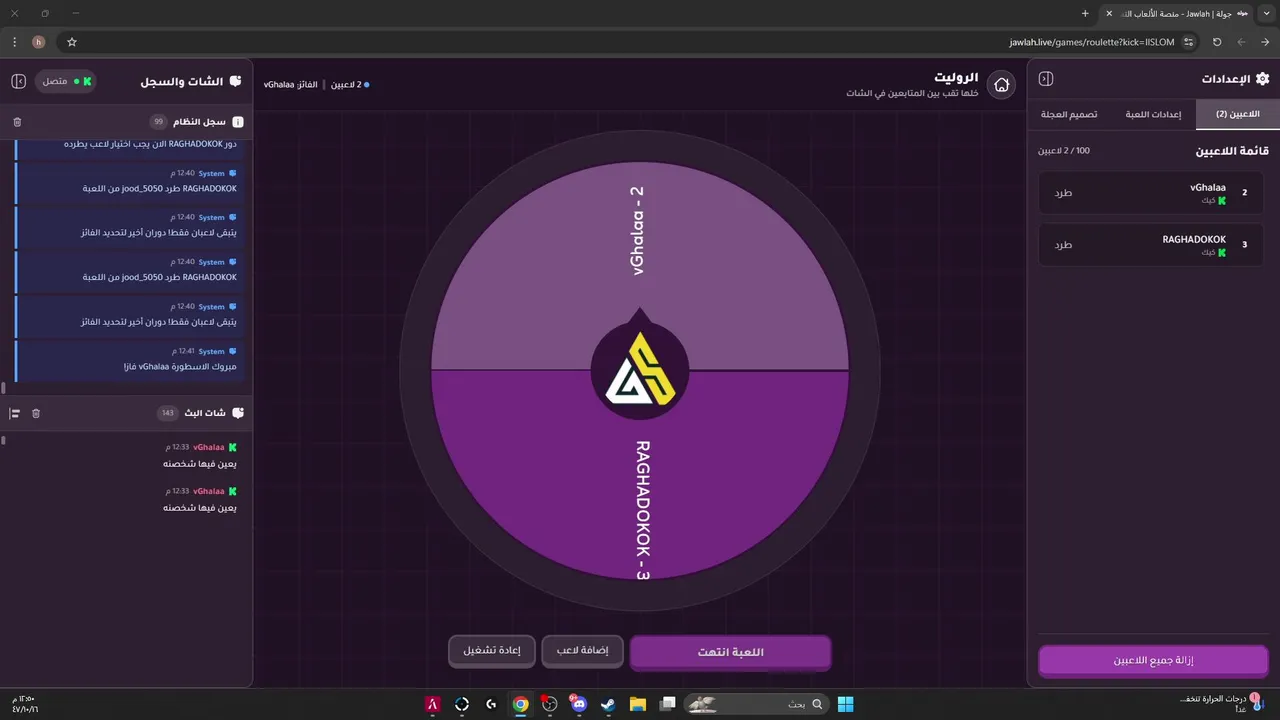The width and height of the screenshot is (1280, 720).
Task: Go to the home page via house icon
Action: coord(1001,85)
